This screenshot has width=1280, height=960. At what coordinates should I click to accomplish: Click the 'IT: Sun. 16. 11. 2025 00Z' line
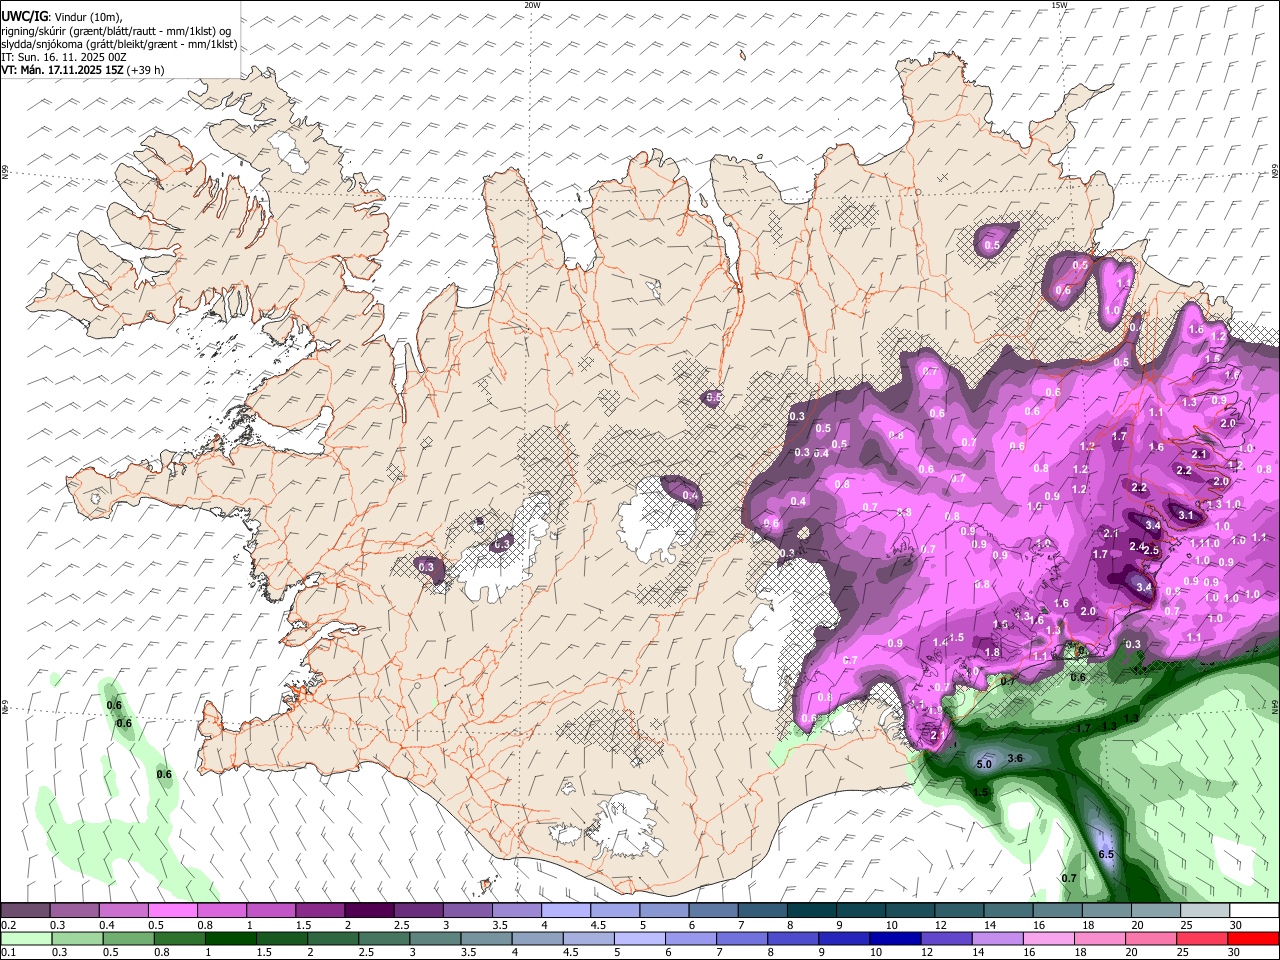click(x=64, y=57)
